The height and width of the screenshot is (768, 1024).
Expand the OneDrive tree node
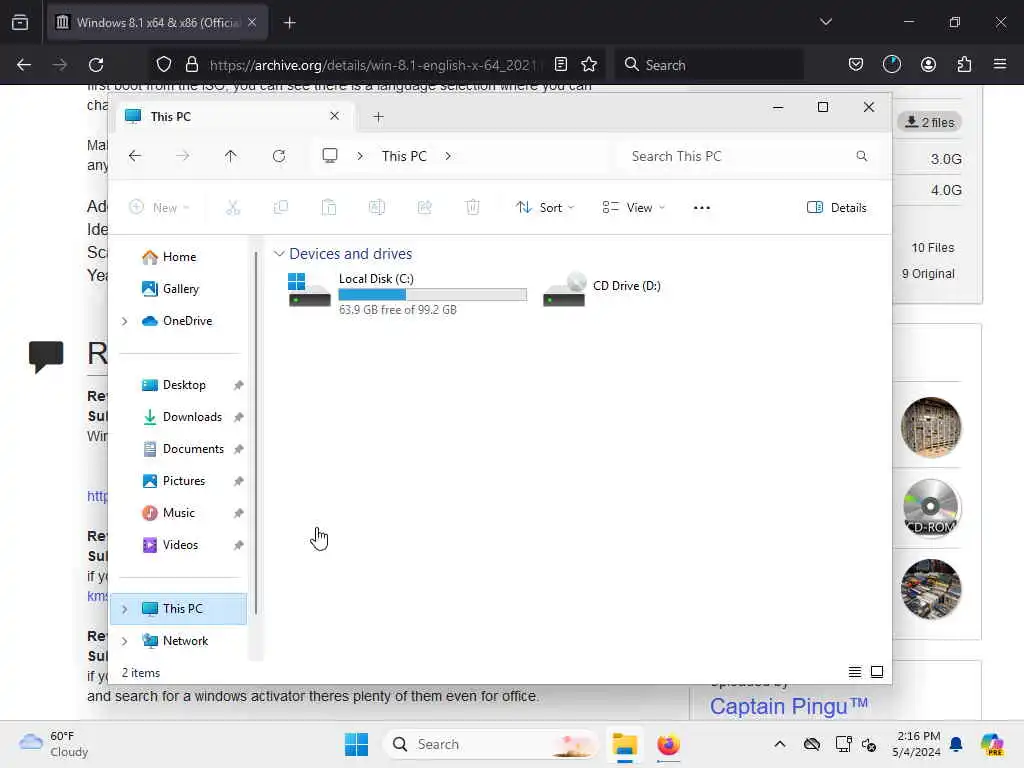click(x=124, y=321)
